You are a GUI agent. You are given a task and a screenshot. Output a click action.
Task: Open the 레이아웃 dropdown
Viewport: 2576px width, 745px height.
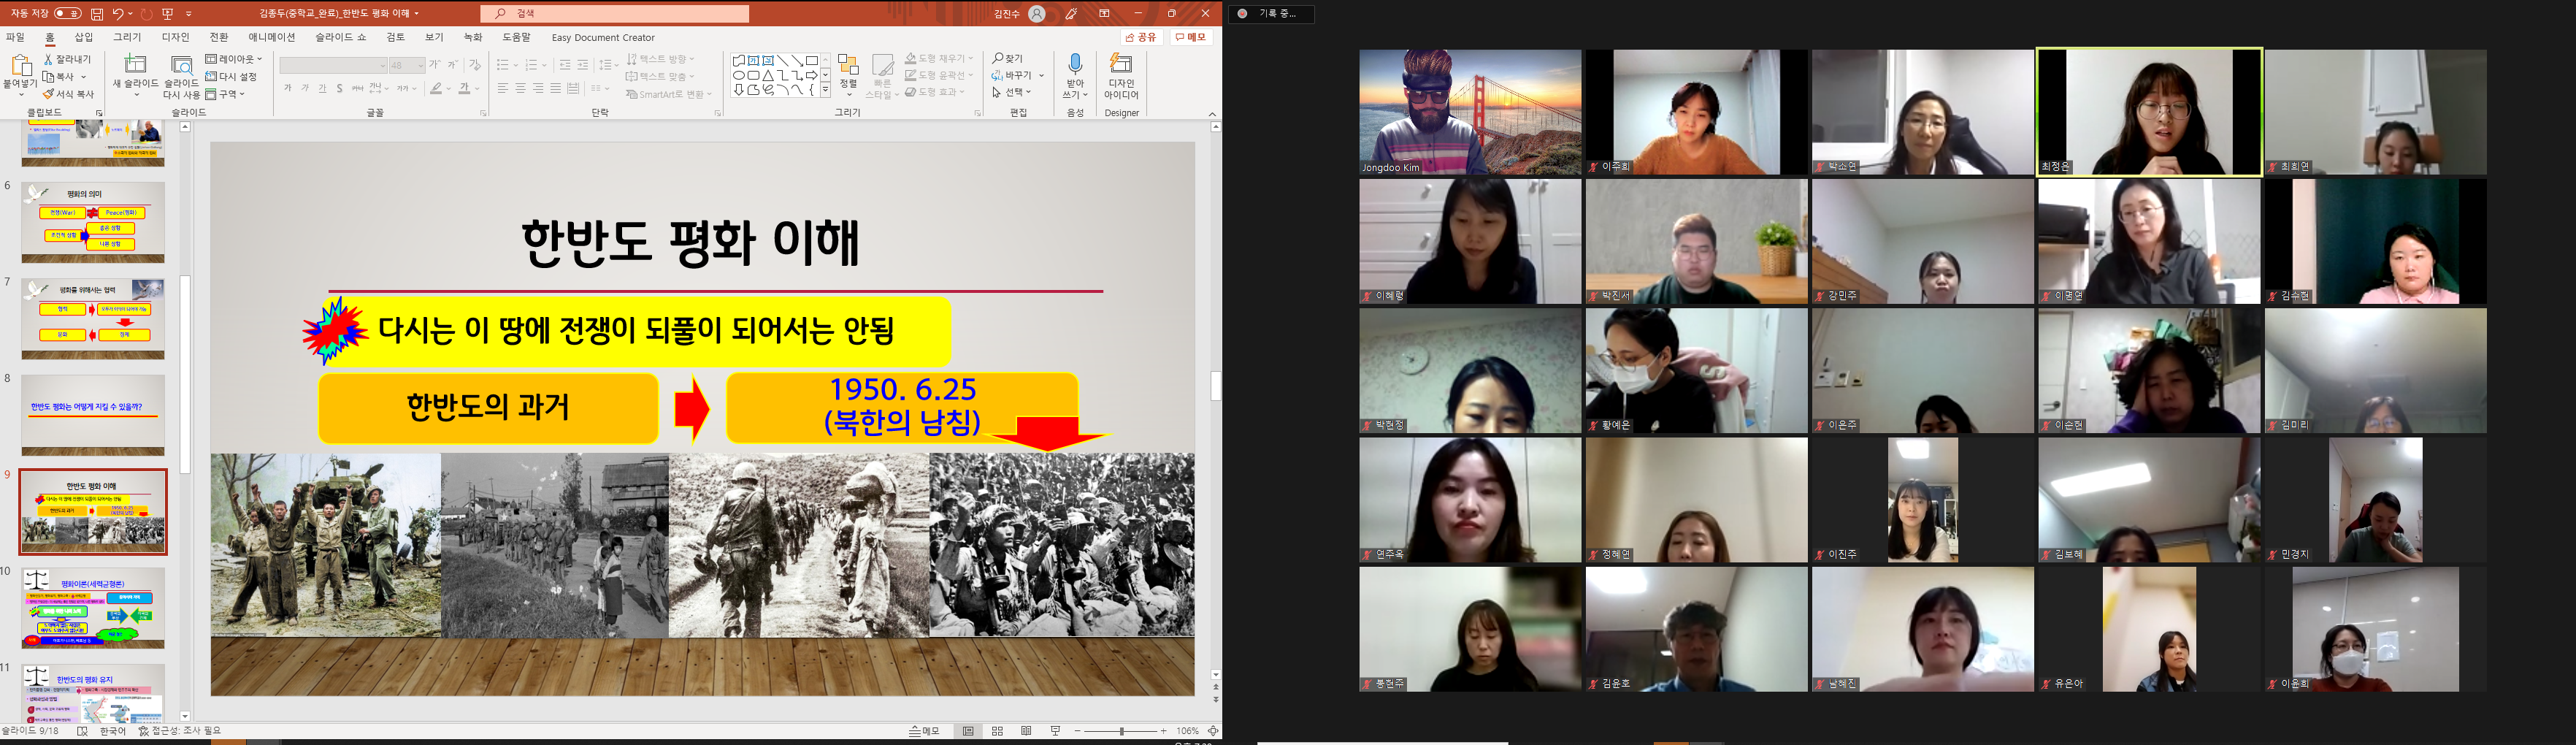tap(234, 59)
